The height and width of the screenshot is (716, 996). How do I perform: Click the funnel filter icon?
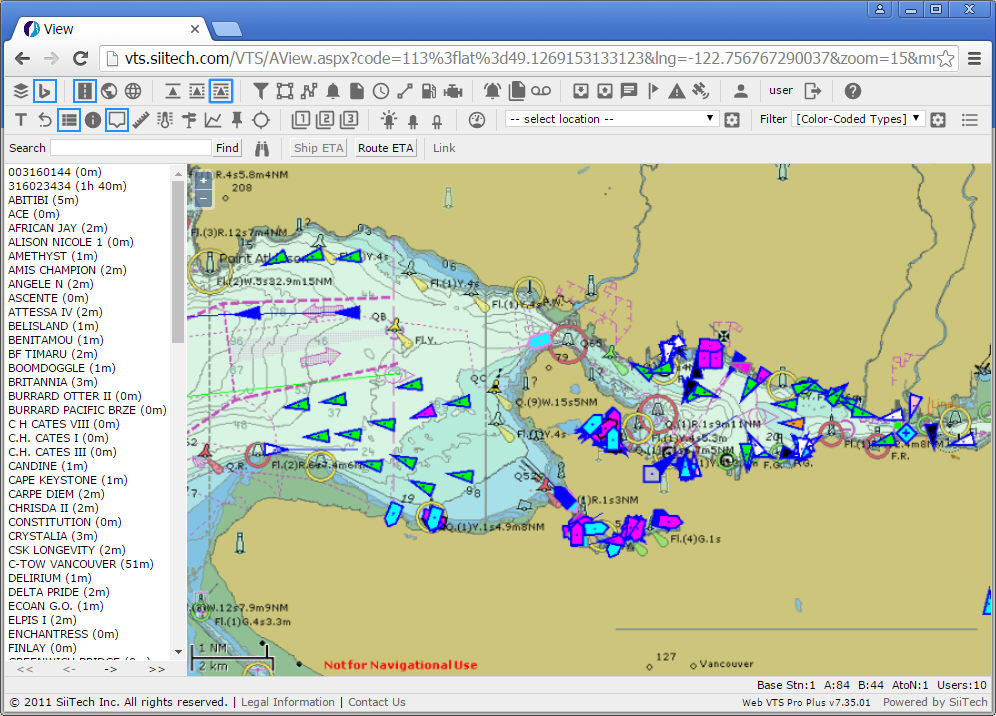pos(260,91)
